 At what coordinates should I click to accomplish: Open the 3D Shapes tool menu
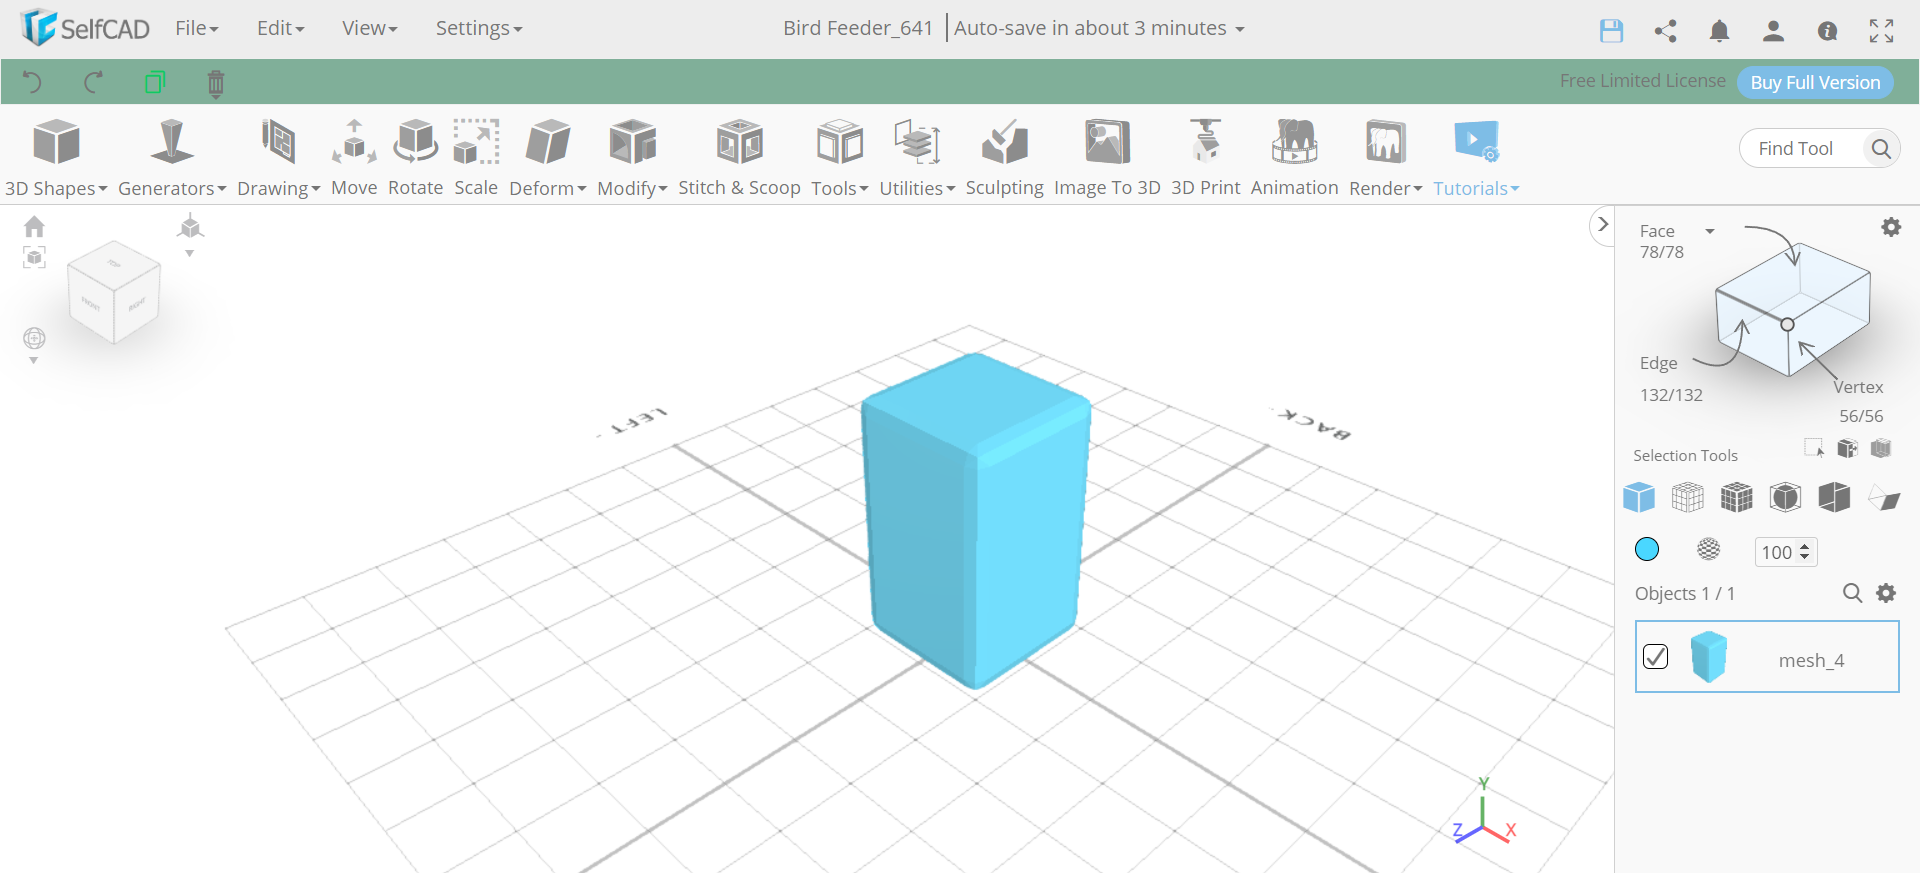[56, 158]
